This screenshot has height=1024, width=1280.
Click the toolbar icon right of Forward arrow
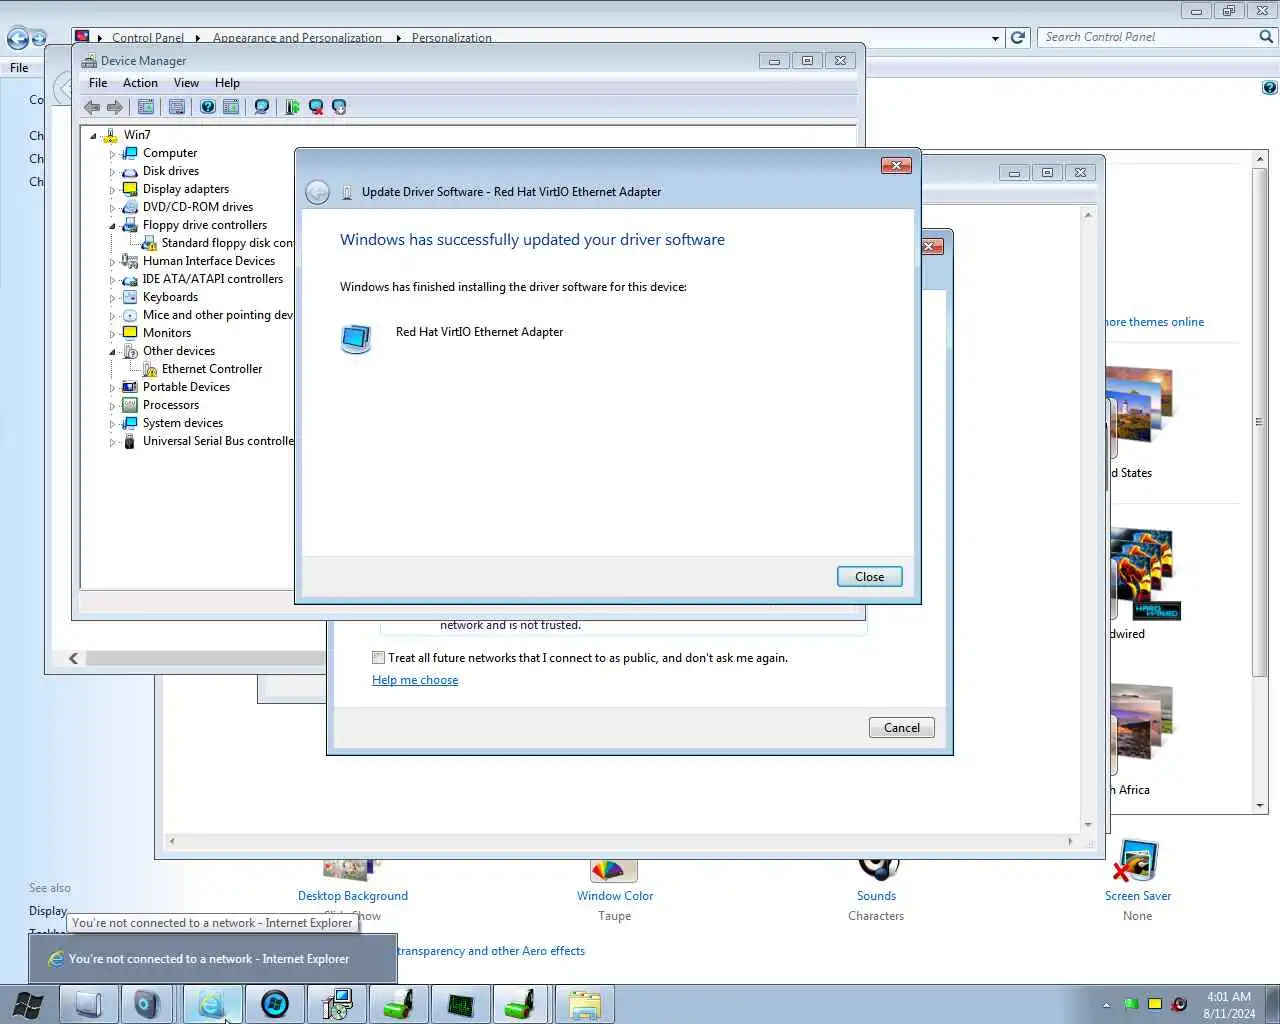[146, 107]
